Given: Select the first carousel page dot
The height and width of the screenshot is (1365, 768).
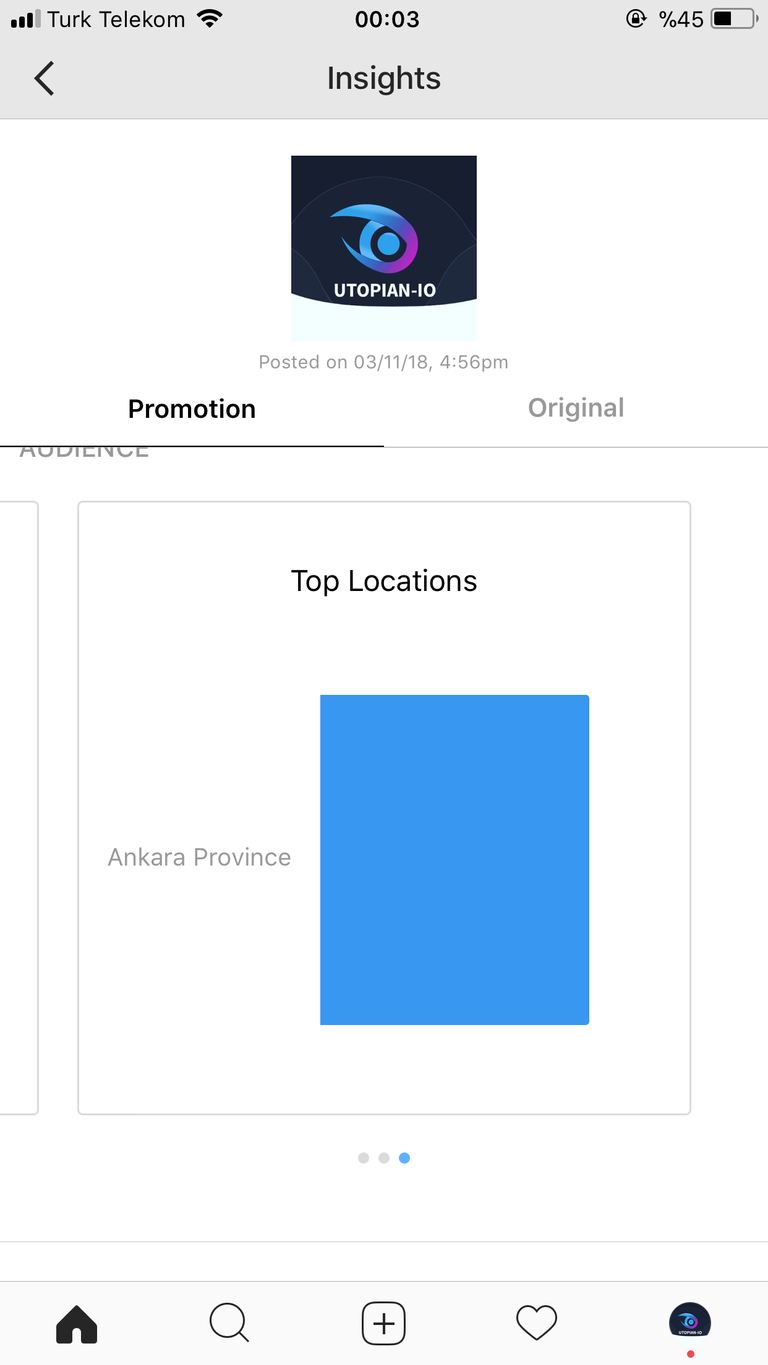Looking at the screenshot, I should 363,1158.
